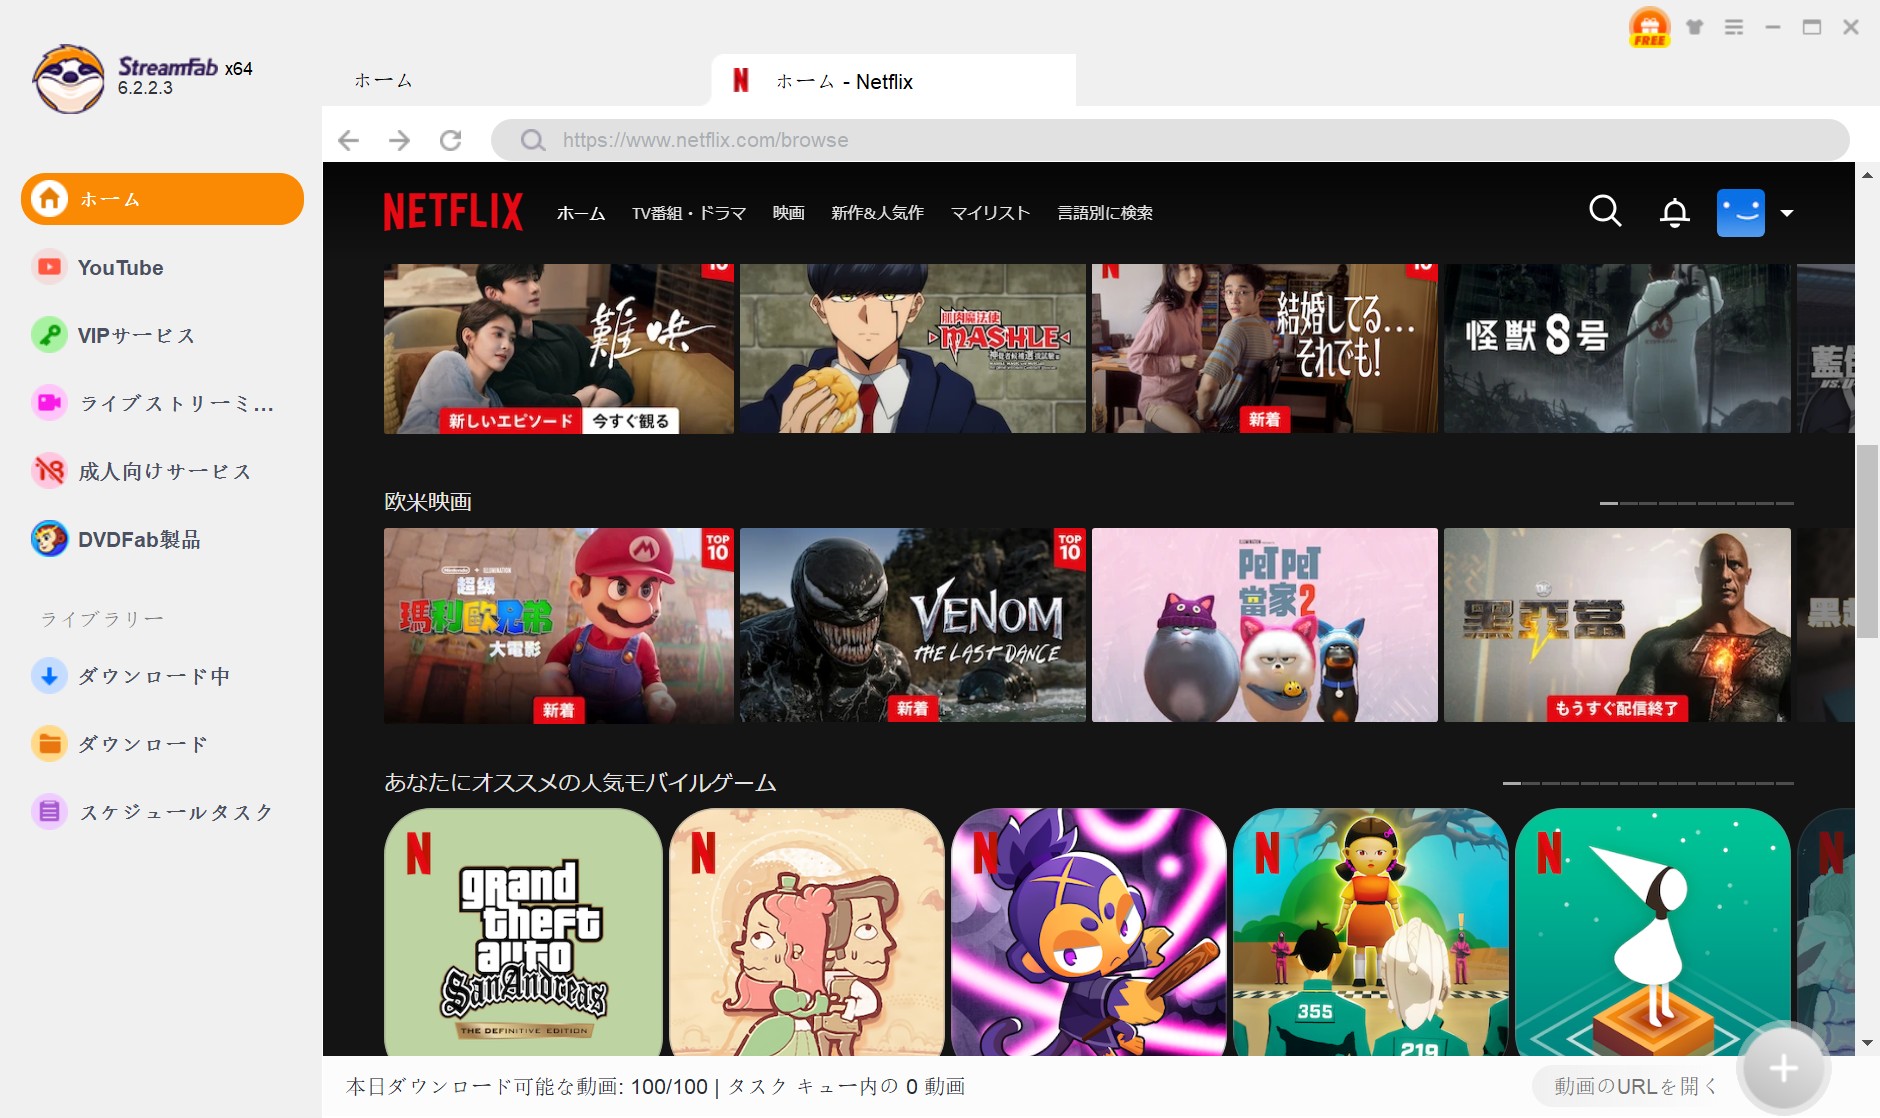Open the scheduled tasks icon

pyautogui.click(x=48, y=812)
